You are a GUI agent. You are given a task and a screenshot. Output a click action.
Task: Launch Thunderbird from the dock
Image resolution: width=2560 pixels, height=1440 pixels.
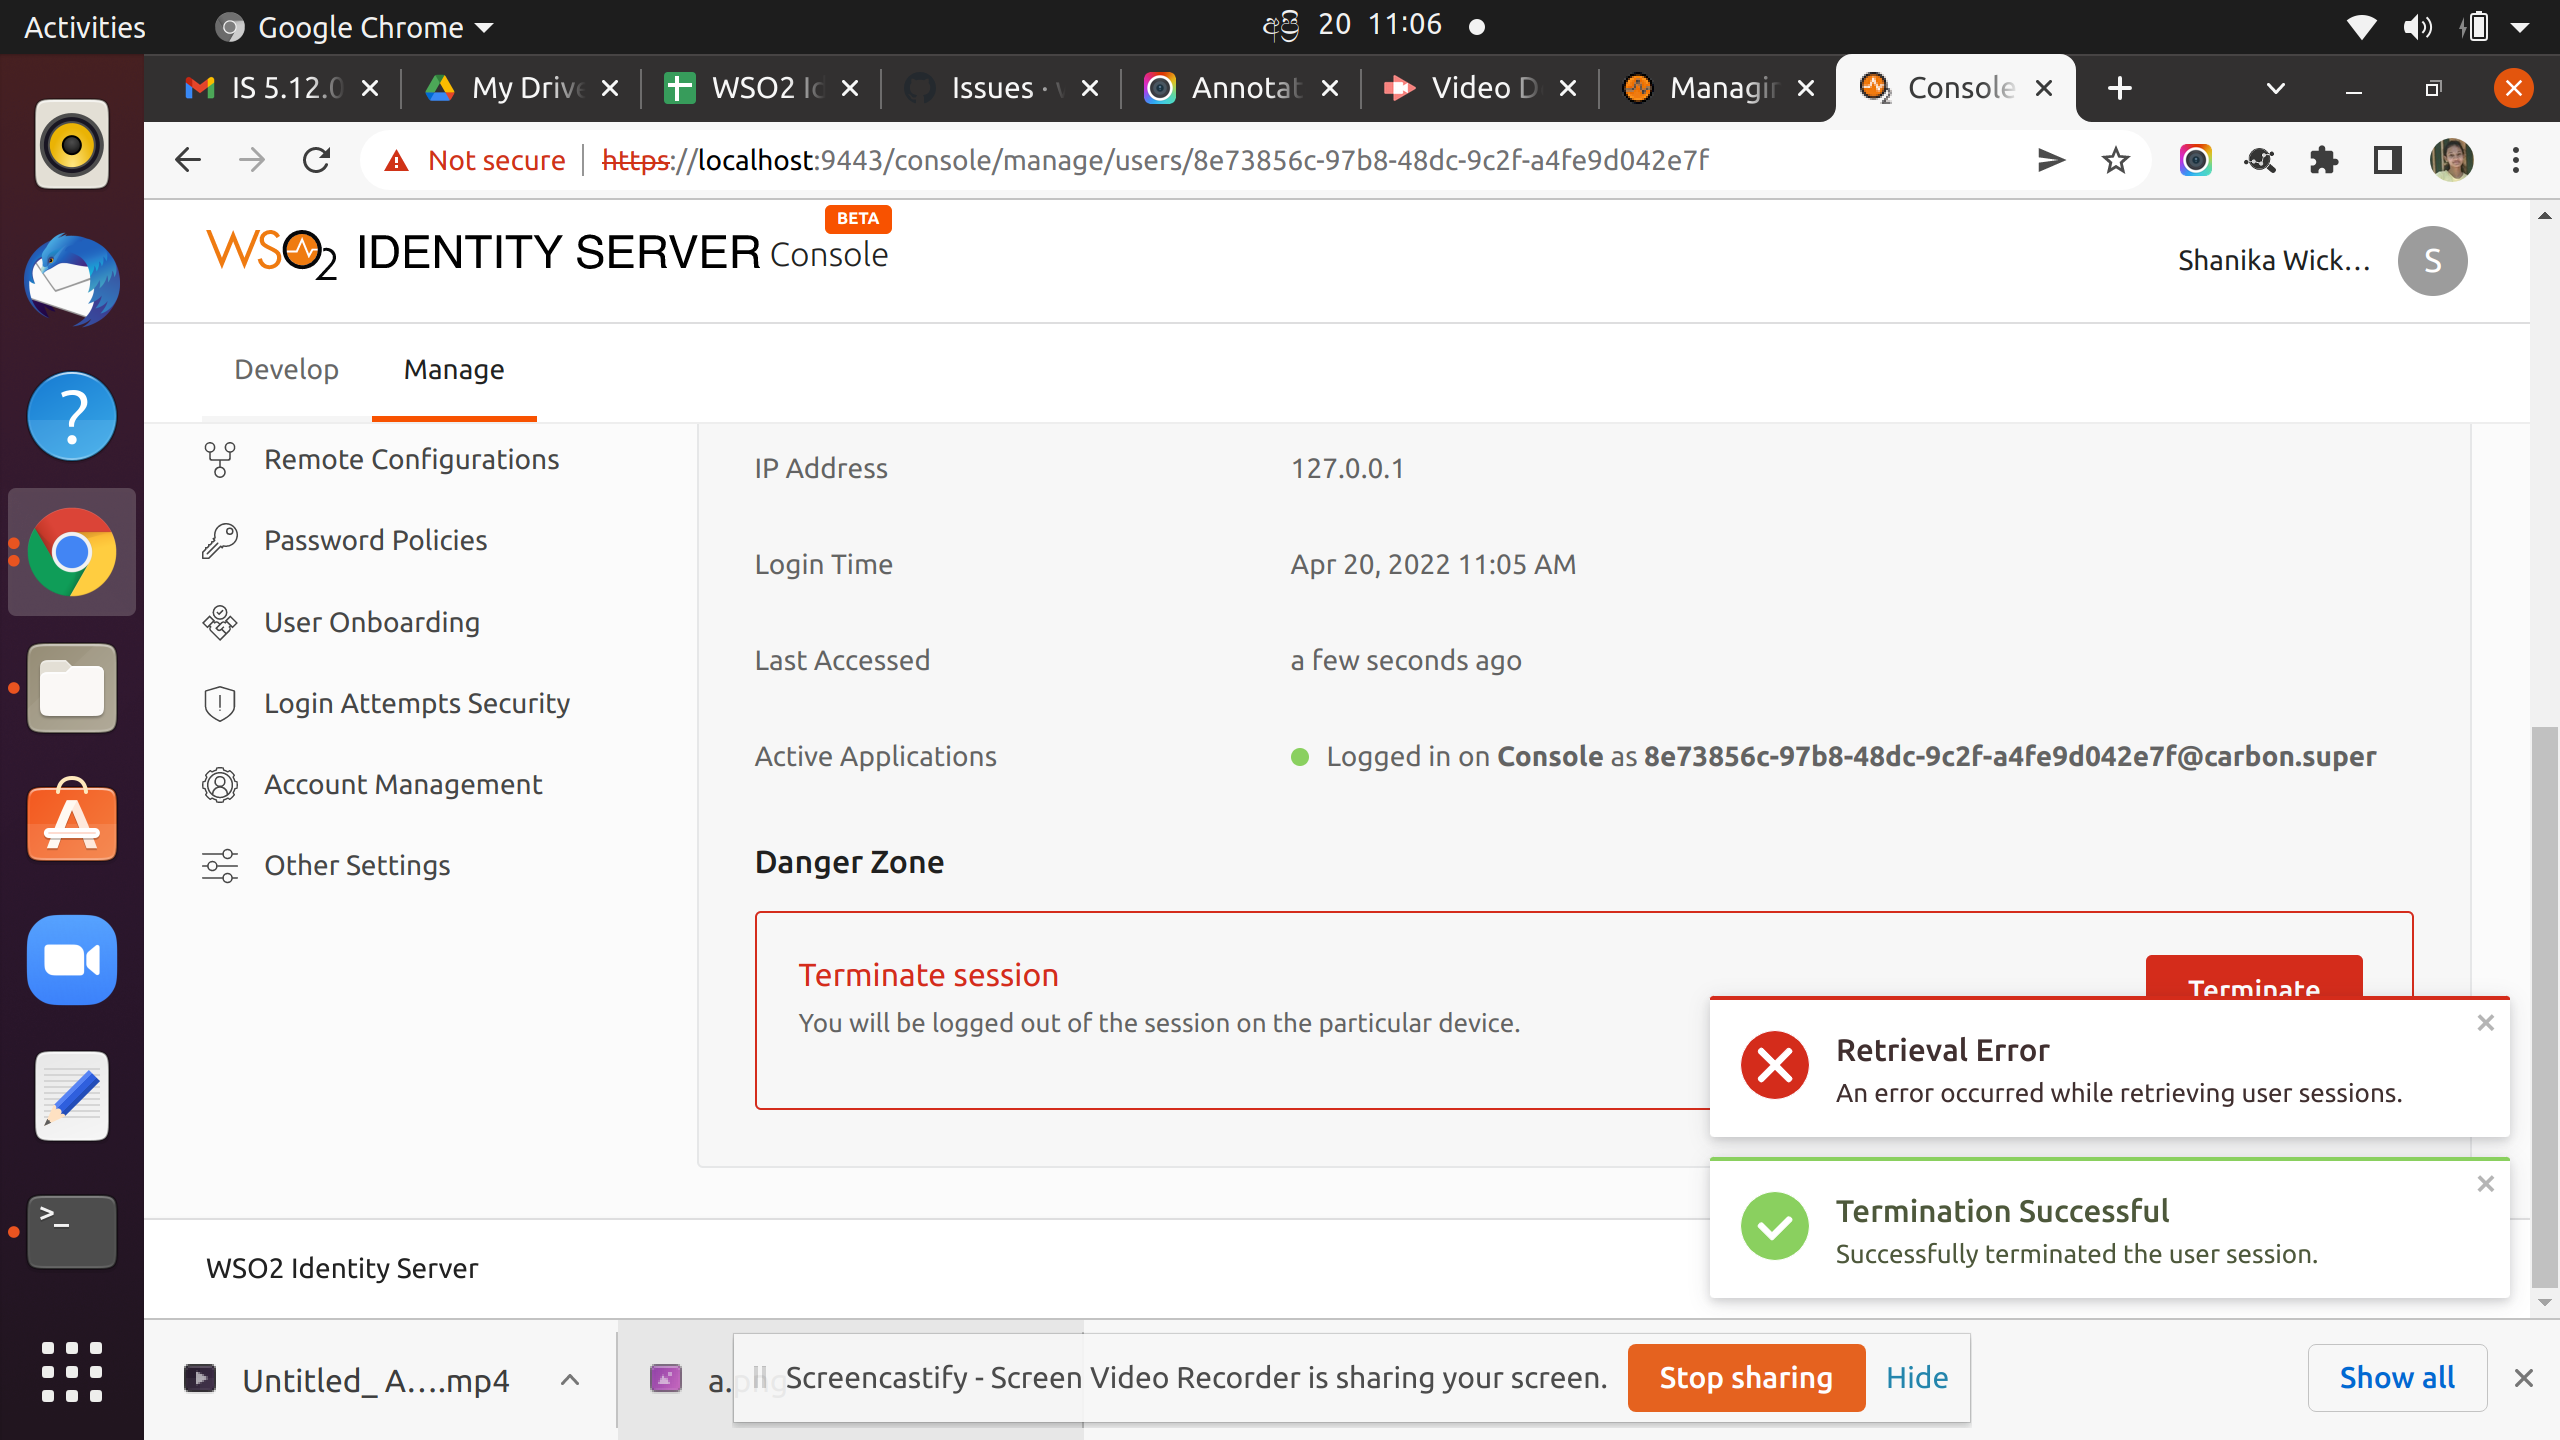click(x=71, y=281)
